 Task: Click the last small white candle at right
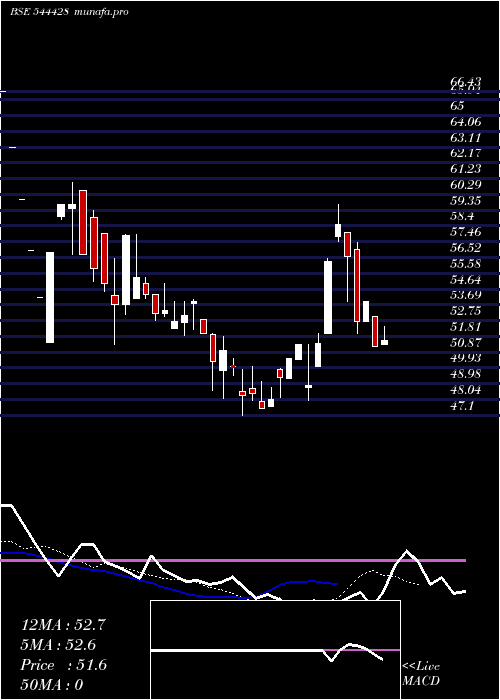click(384, 342)
